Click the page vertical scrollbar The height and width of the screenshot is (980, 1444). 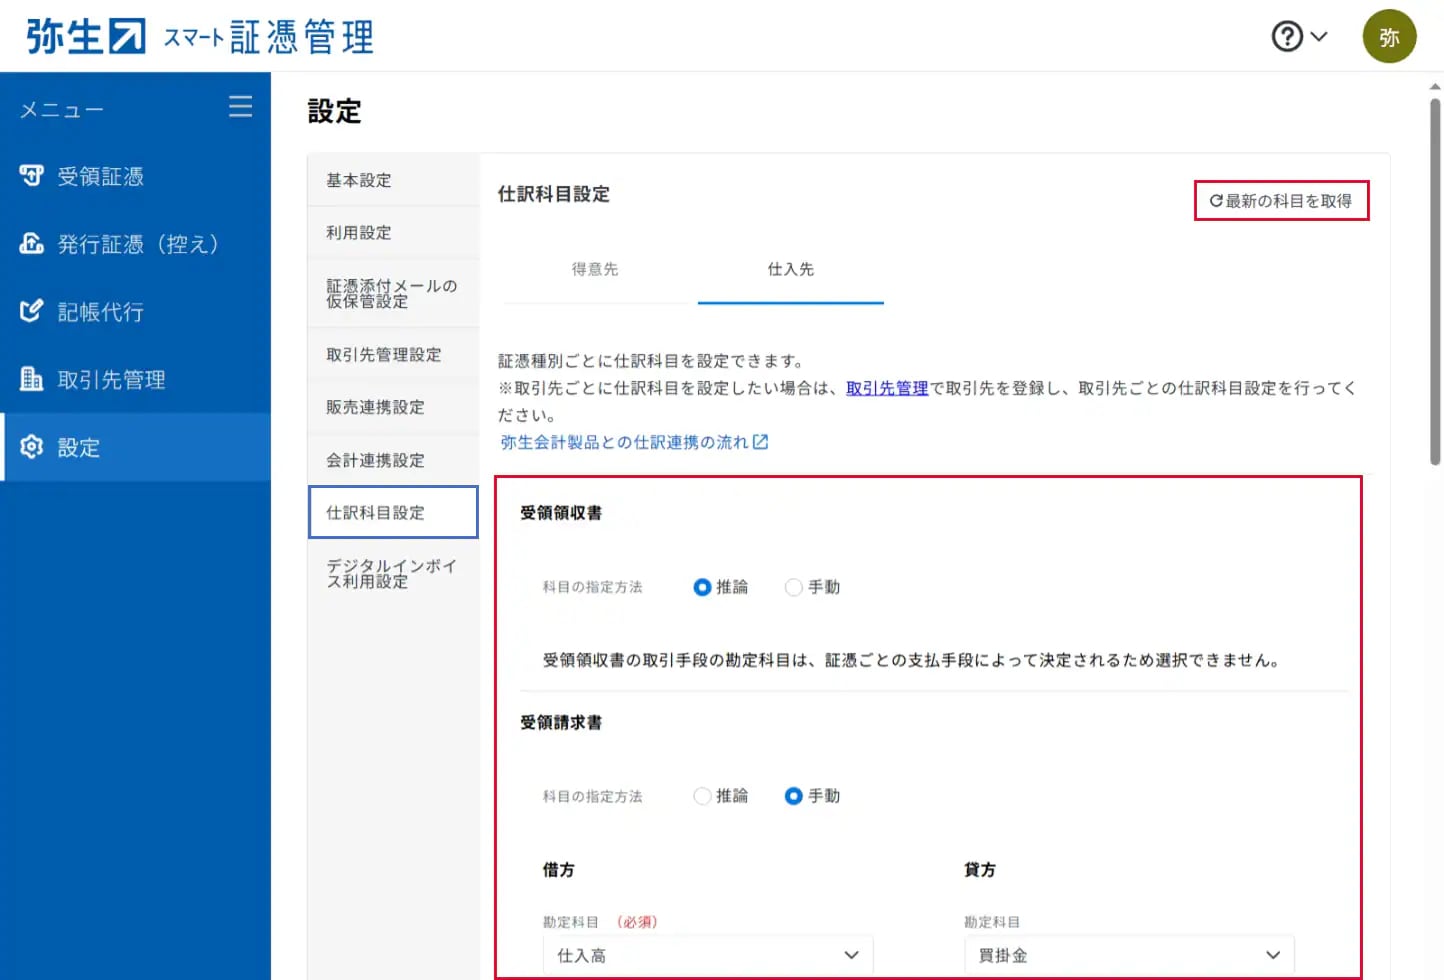[1435, 280]
